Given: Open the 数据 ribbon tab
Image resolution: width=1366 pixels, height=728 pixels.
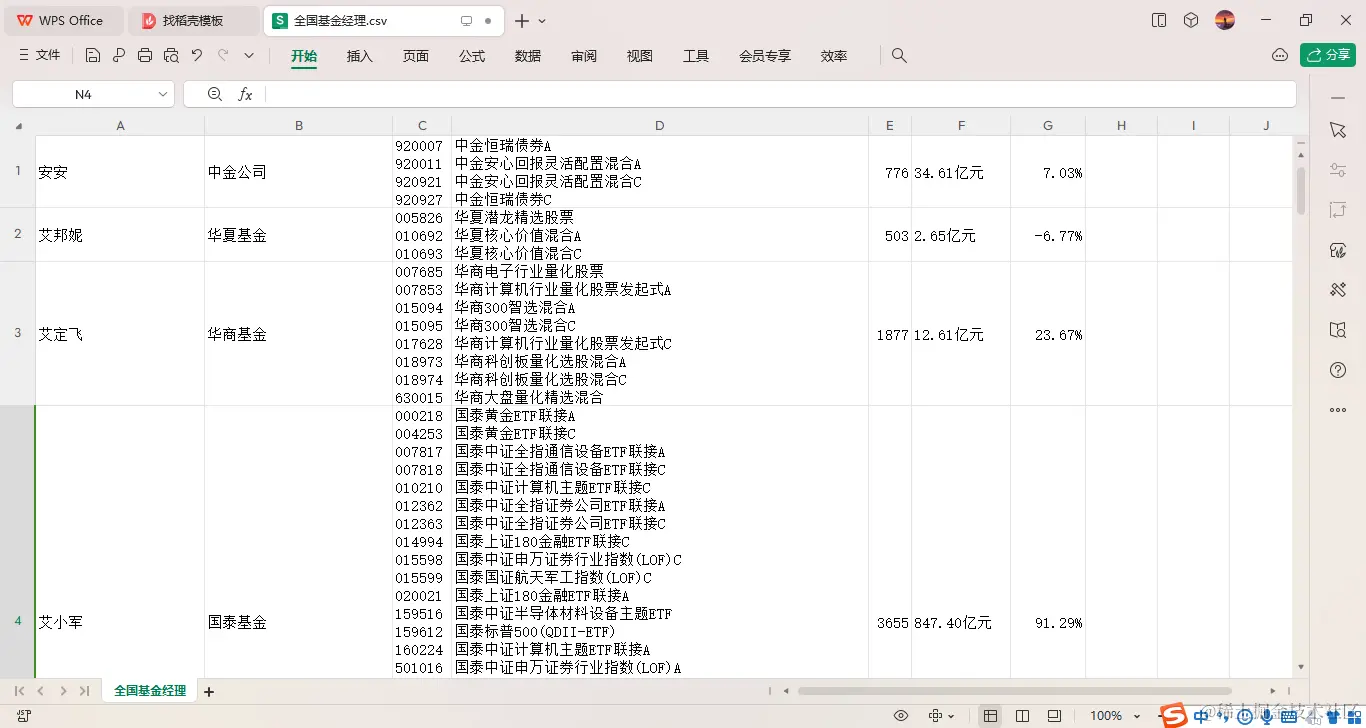Looking at the screenshot, I should pyautogui.click(x=528, y=56).
